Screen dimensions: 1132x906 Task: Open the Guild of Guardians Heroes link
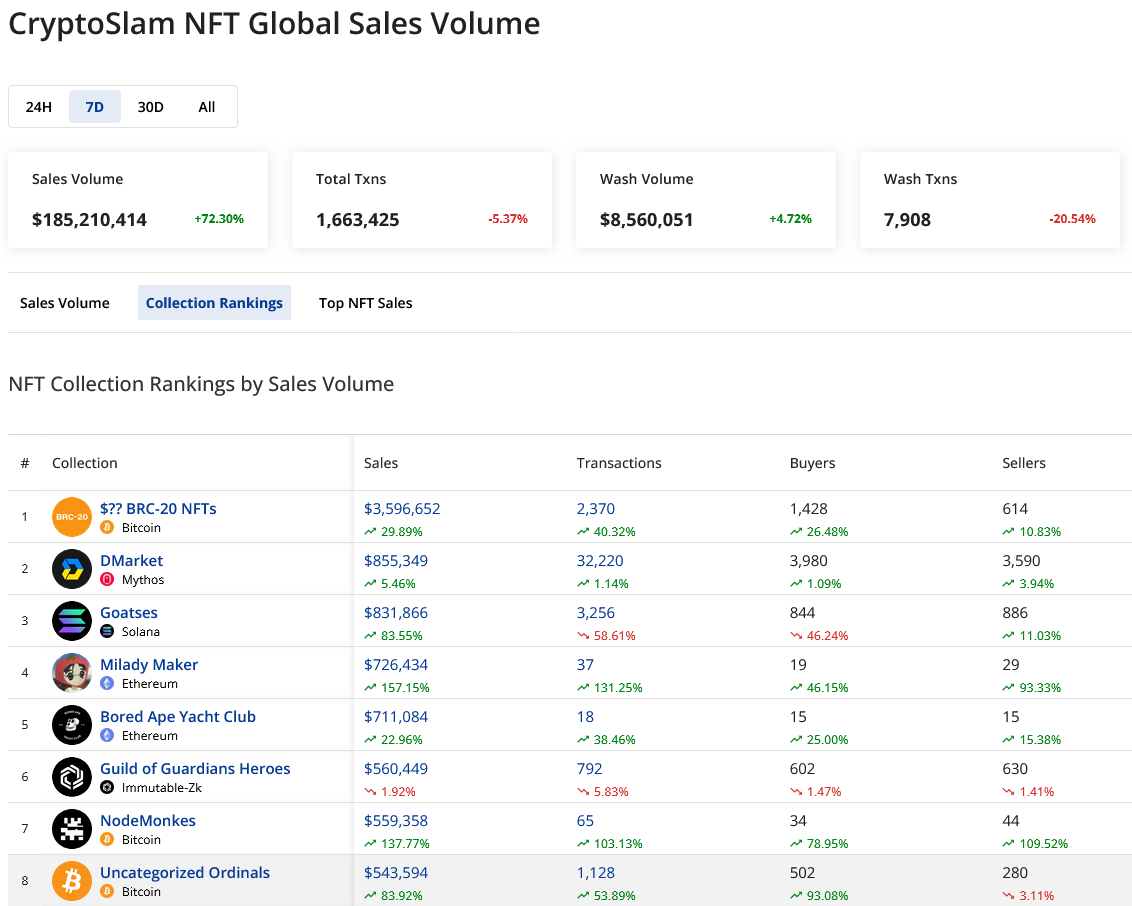[x=195, y=768]
